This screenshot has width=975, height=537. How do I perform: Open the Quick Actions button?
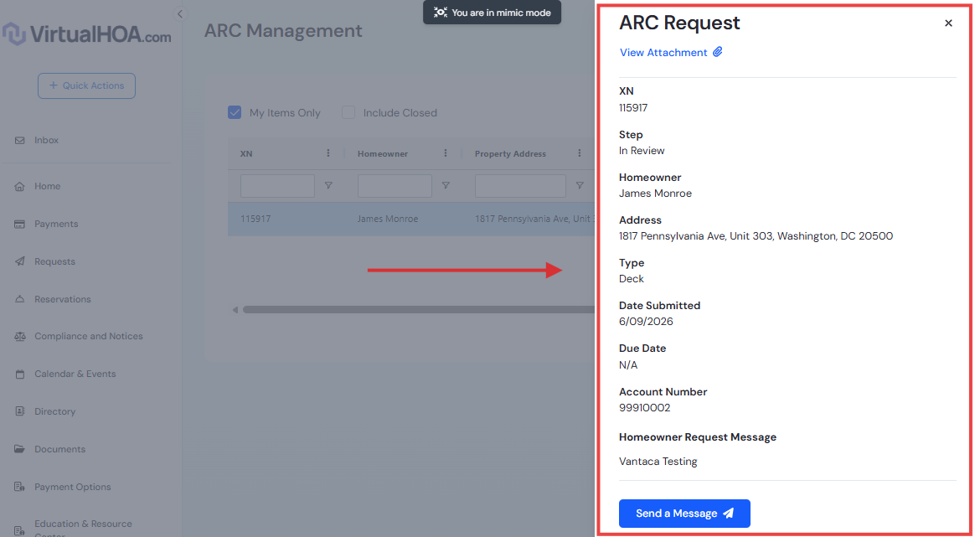pos(86,86)
